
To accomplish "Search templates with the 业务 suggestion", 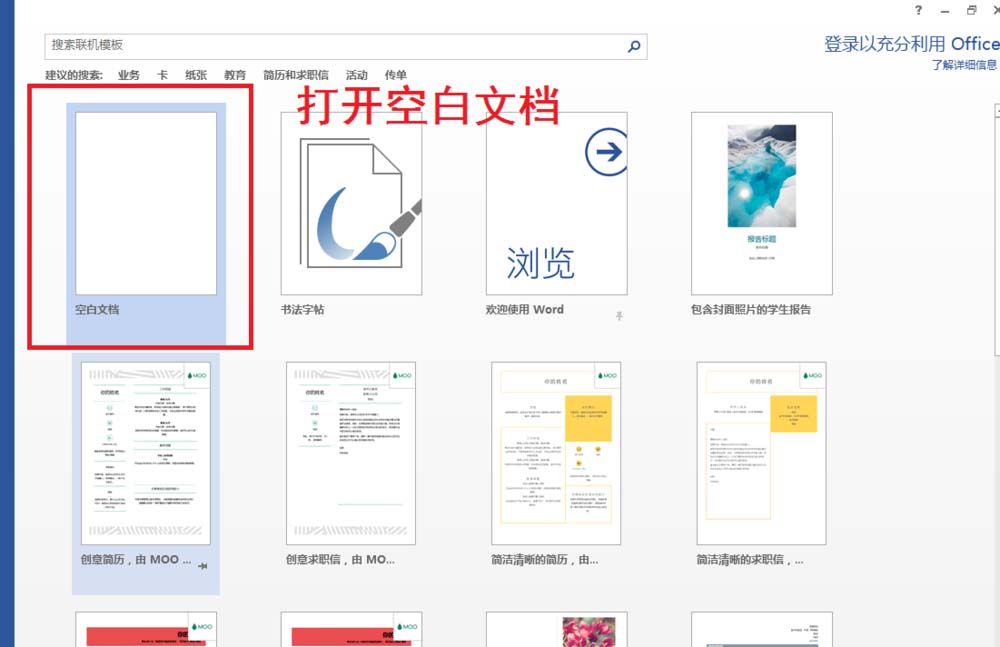I will pyautogui.click(x=129, y=74).
